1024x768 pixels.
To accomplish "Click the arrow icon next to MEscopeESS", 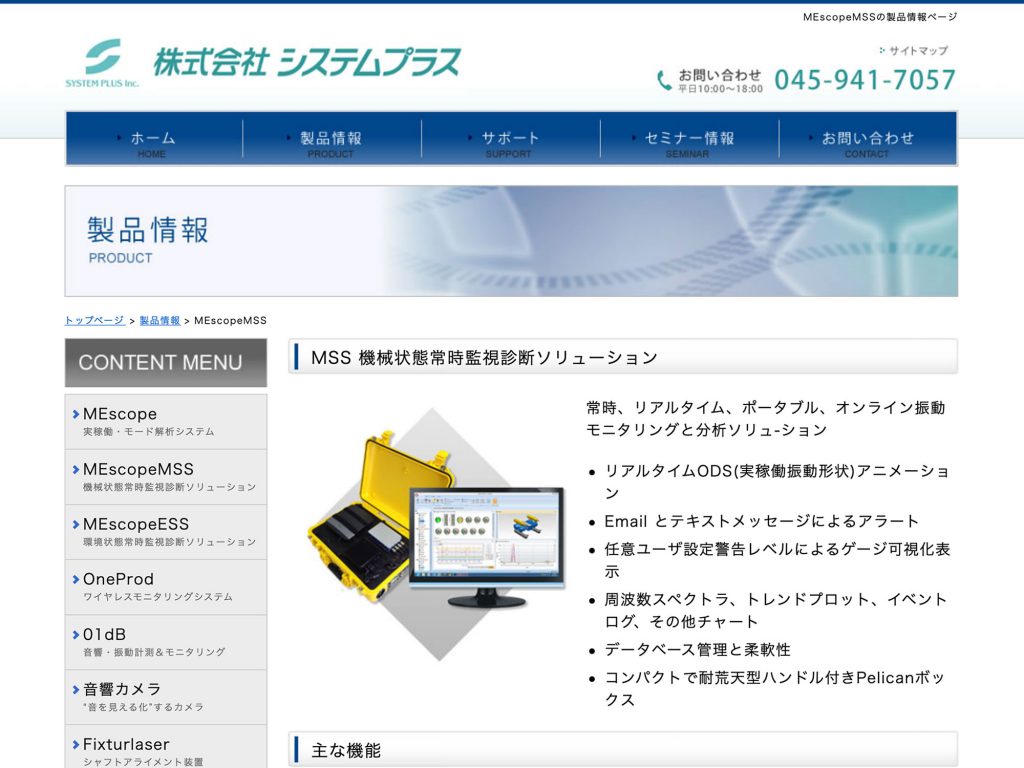I will click(x=76, y=524).
